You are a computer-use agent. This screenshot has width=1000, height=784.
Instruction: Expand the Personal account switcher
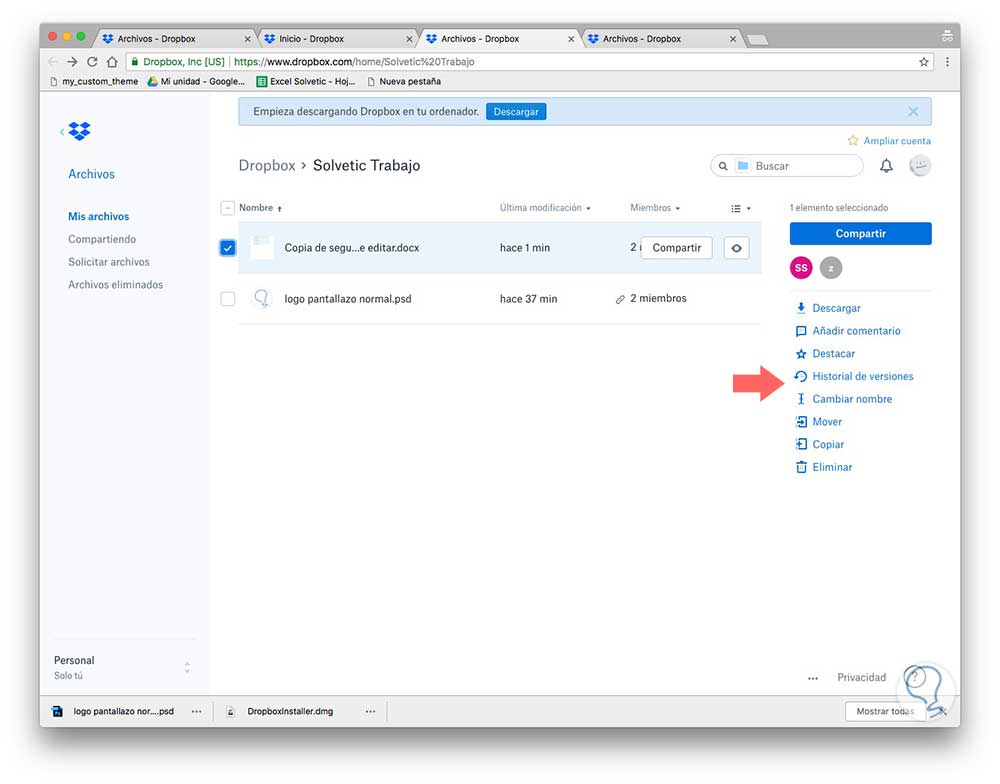187,668
